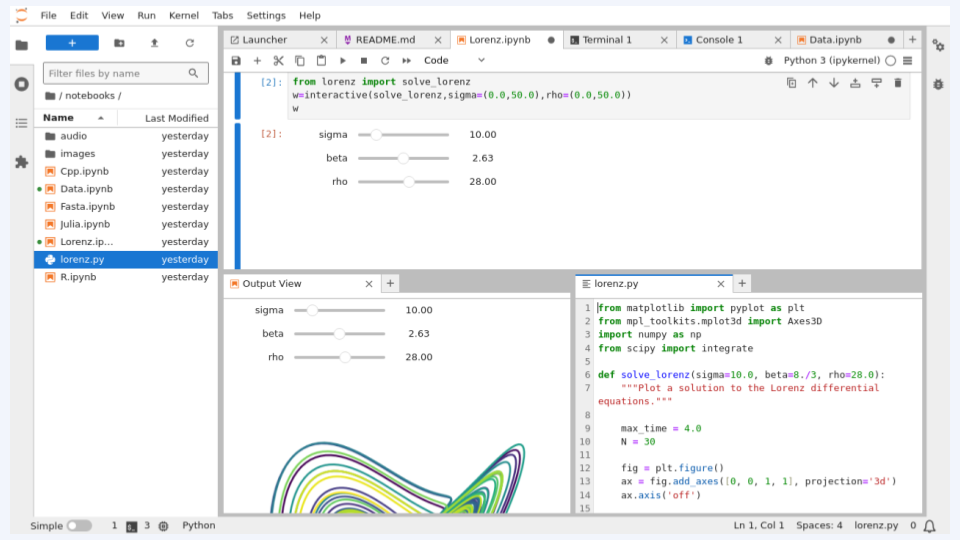Run the selected cell with play icon
Screen dimensions: 960x540
click(343, 60)
